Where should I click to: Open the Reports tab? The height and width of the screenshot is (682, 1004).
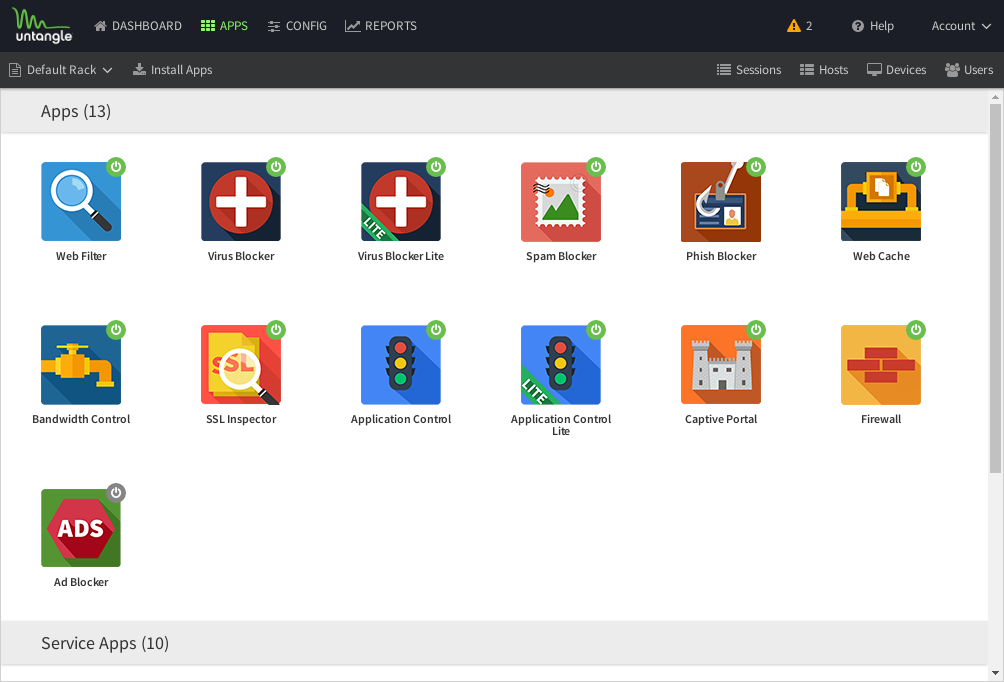tap(381, 26)
